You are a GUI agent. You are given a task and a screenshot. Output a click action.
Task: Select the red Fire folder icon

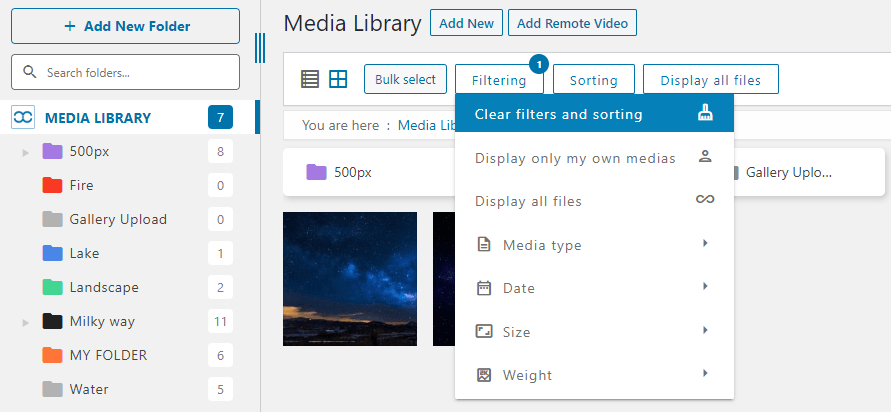[52, 185]
